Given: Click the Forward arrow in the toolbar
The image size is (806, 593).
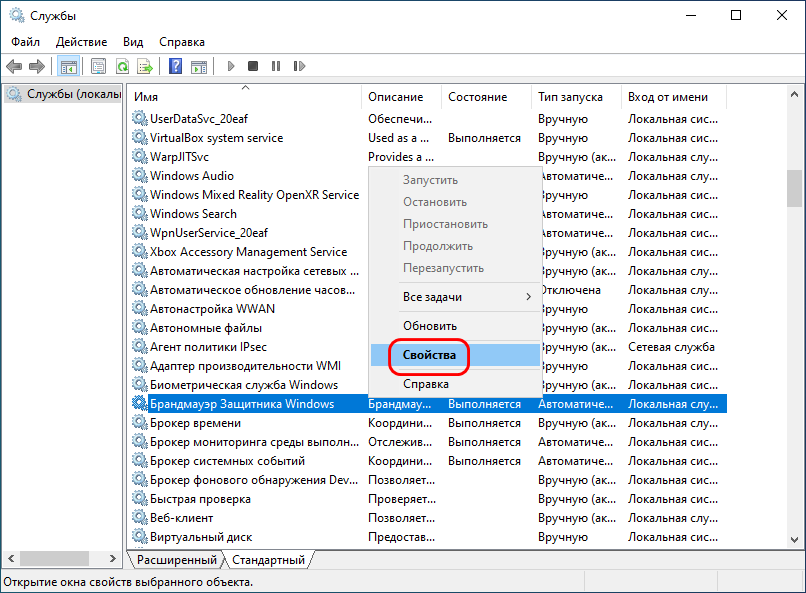Looking at the screenshot, I should pyautogui.click(x=36, y=66).
